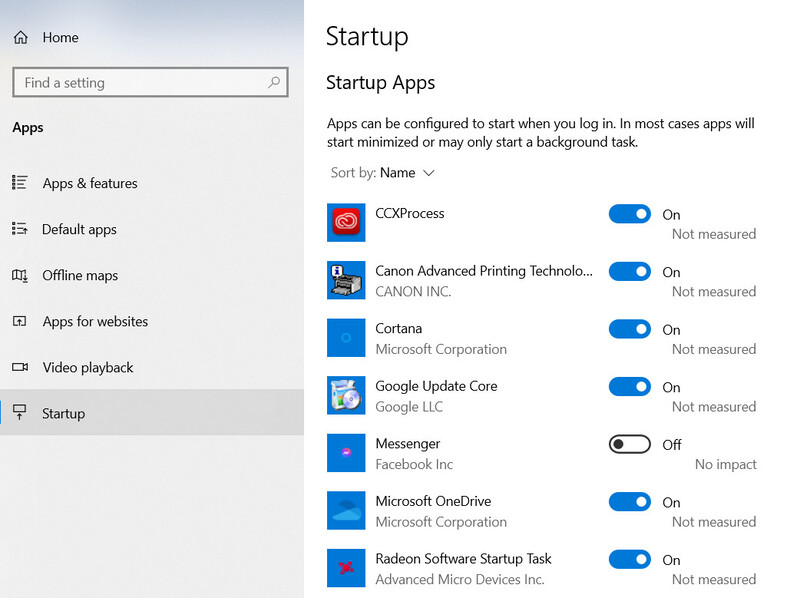Image resolution: width=800 pixels, height=598 pixels.
Task: Click the Startup Apps heading
Action: [x=381, y=83]
